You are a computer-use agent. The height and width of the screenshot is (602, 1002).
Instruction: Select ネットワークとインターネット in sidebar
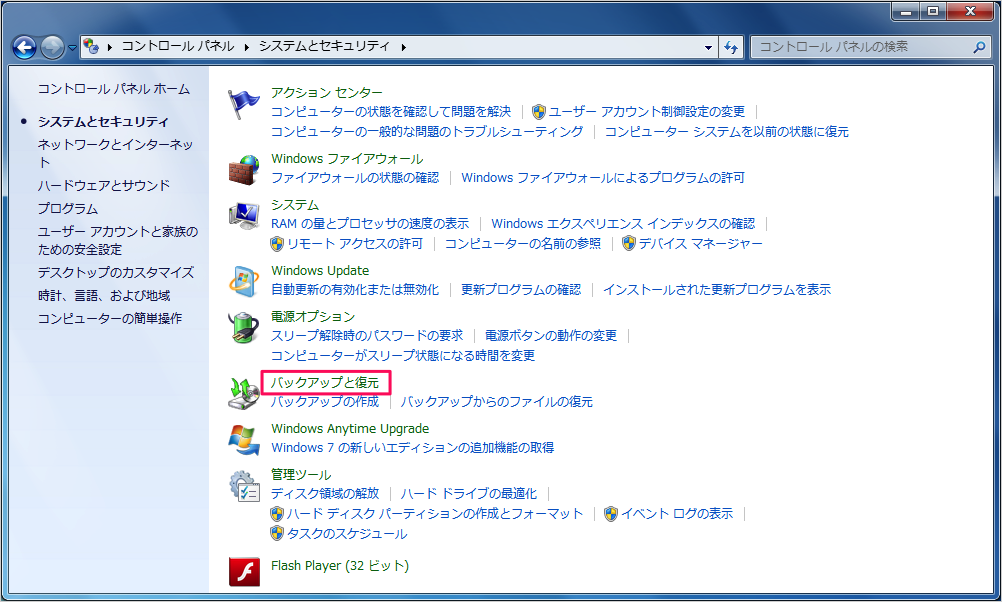(116, 153)
